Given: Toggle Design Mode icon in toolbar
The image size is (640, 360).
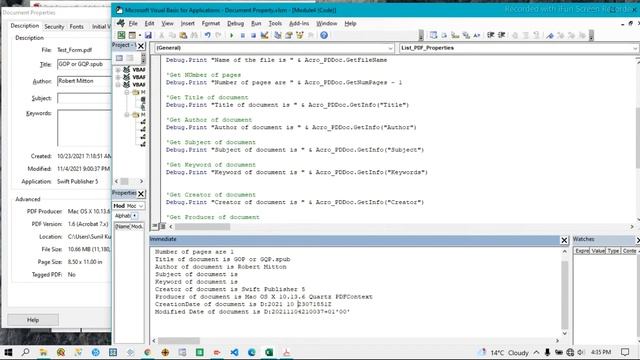Looking at the screenshot, I should 264,36.
